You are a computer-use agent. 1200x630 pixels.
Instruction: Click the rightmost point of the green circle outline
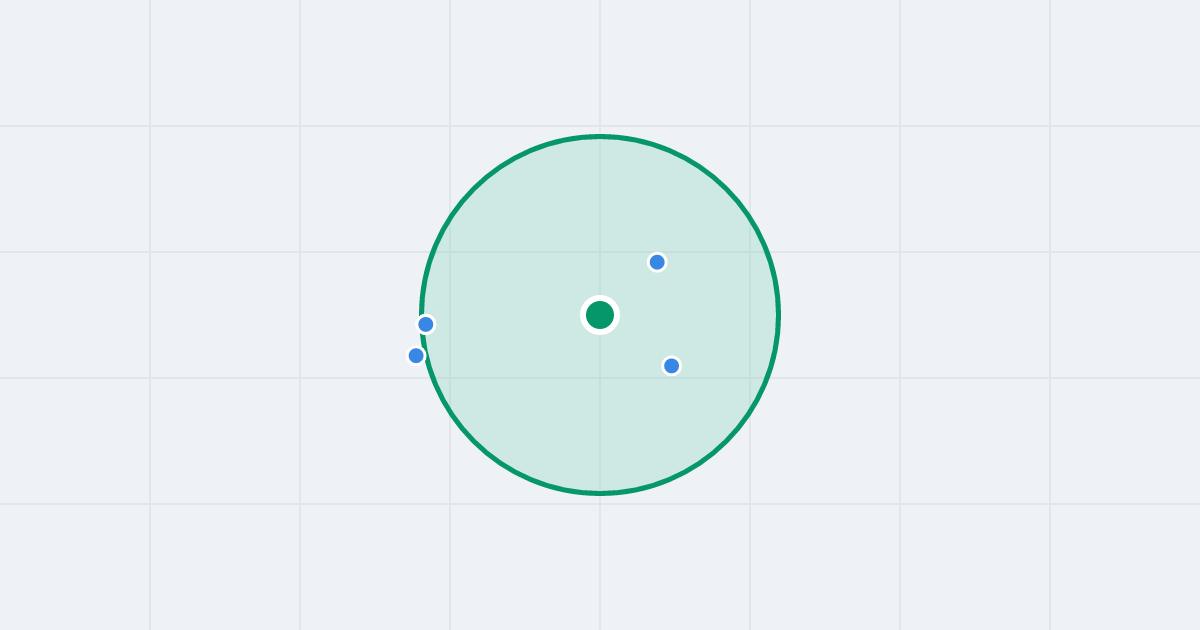click(x=778, y=315)
